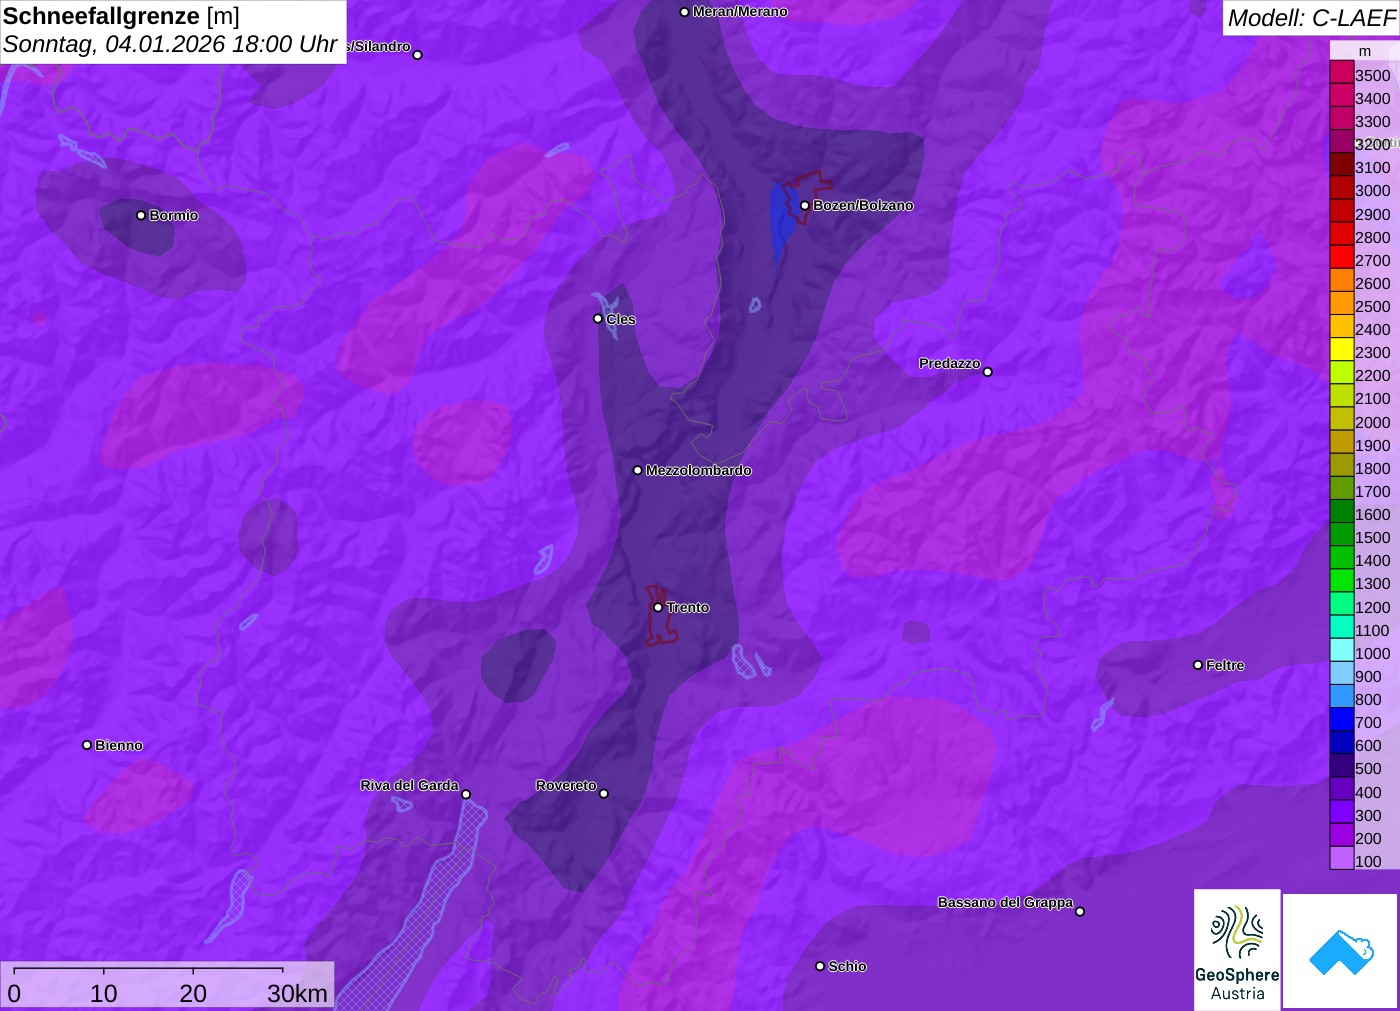Viewport: 1400px width, 1011px height.
Task: Click the Bozen/Bolzano city marker
Action: point(805,206)
